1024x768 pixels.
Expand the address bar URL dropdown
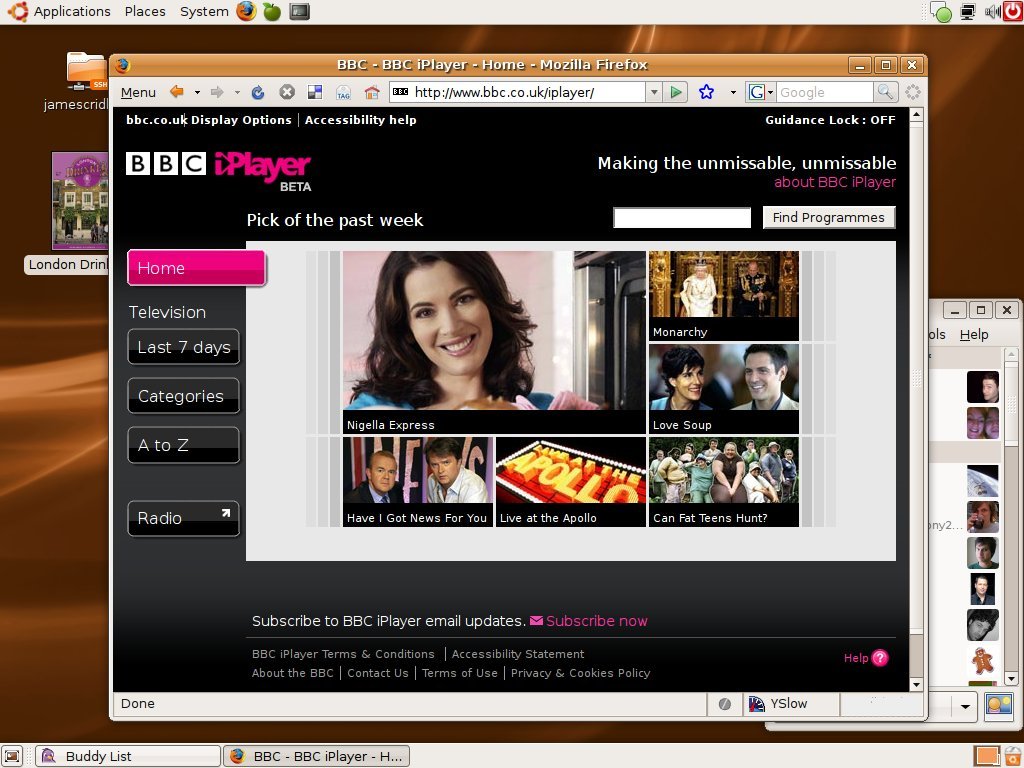coord(655,91)
